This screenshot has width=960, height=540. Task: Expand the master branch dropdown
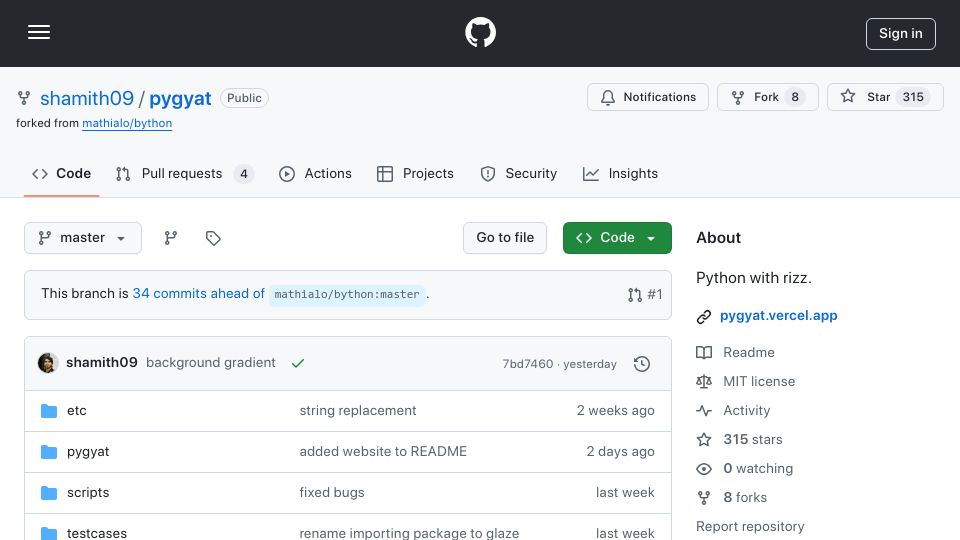83,238
